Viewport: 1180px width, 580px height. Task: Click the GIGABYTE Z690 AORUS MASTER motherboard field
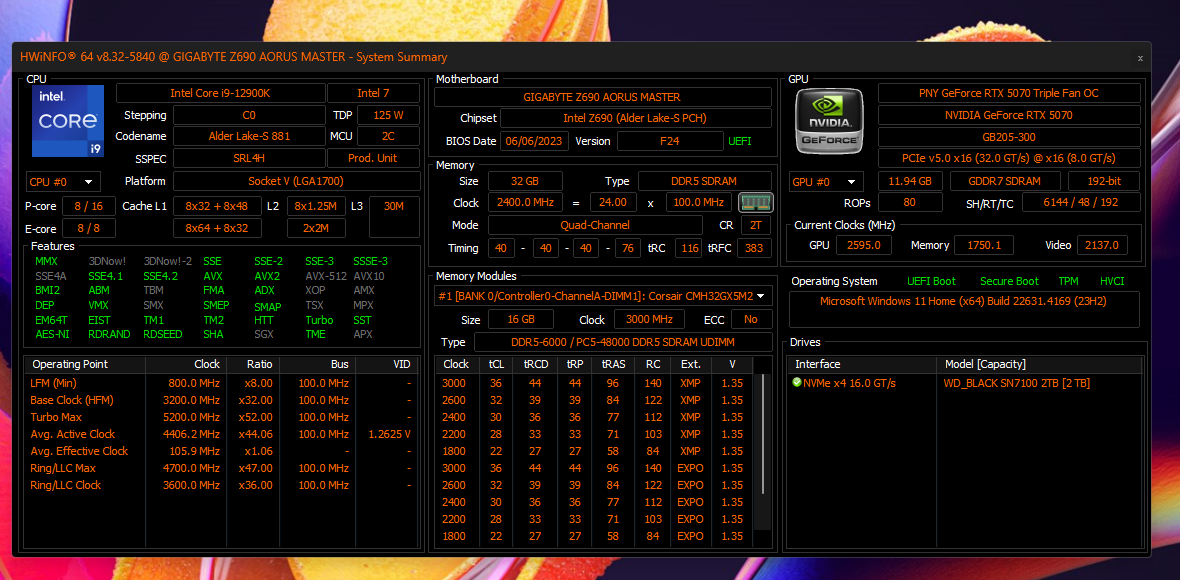603,97
